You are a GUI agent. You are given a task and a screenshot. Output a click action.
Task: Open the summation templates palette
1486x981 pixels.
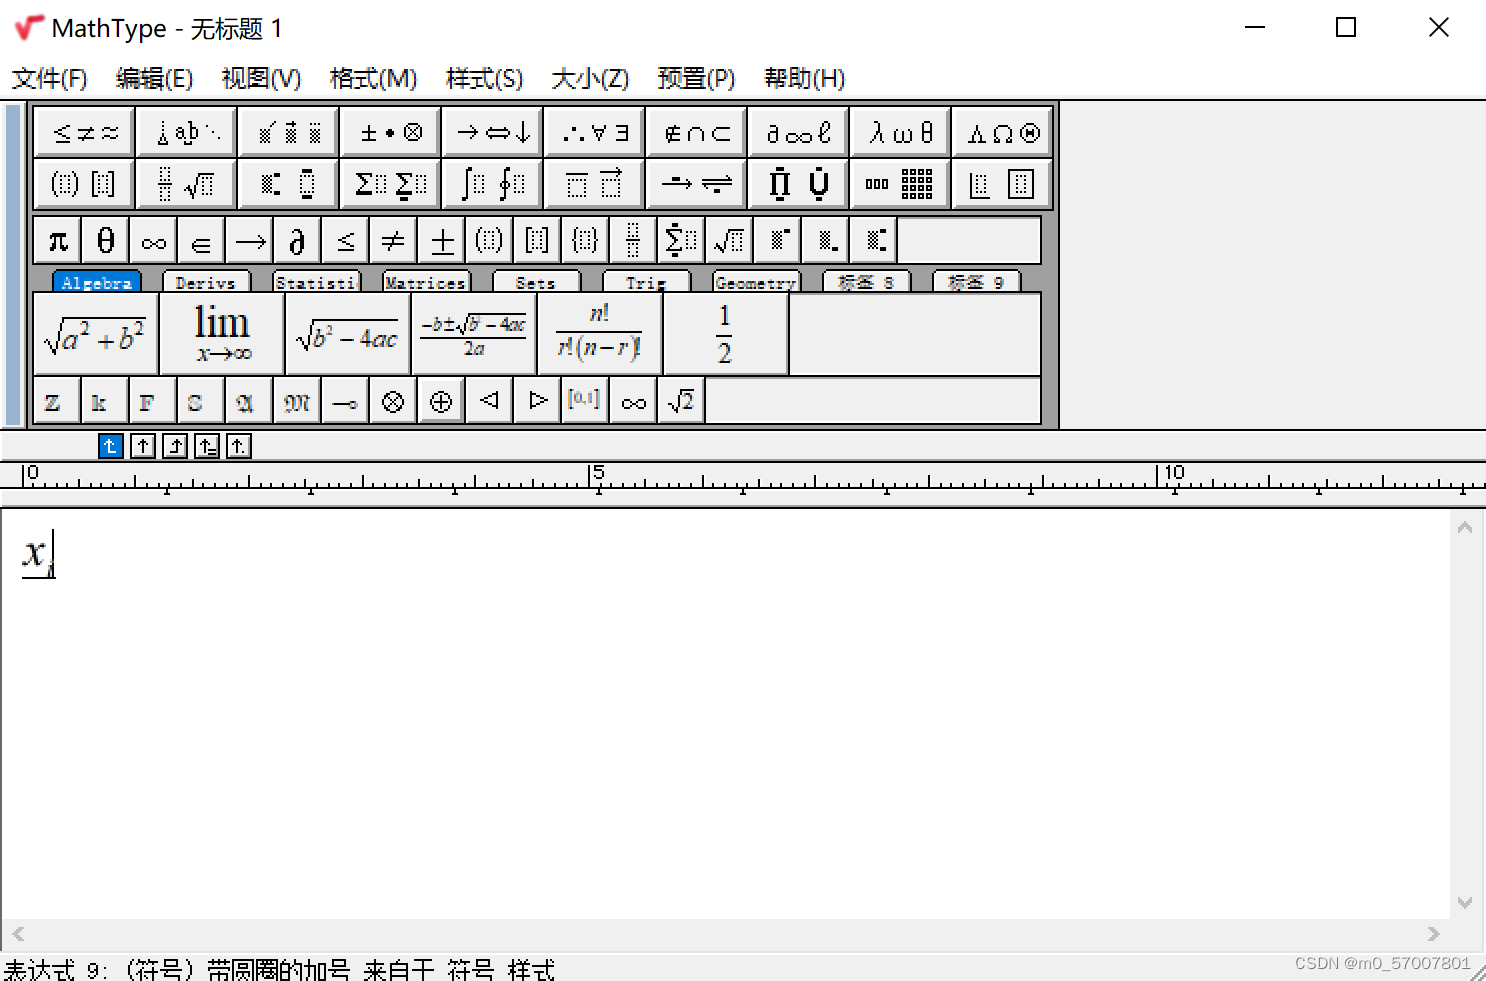click(391, 184)
